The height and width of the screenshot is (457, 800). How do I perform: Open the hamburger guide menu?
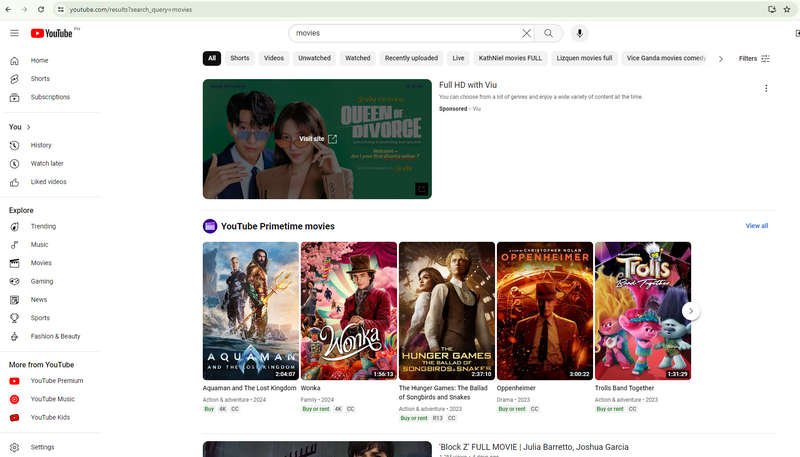[x=14, y=33]
